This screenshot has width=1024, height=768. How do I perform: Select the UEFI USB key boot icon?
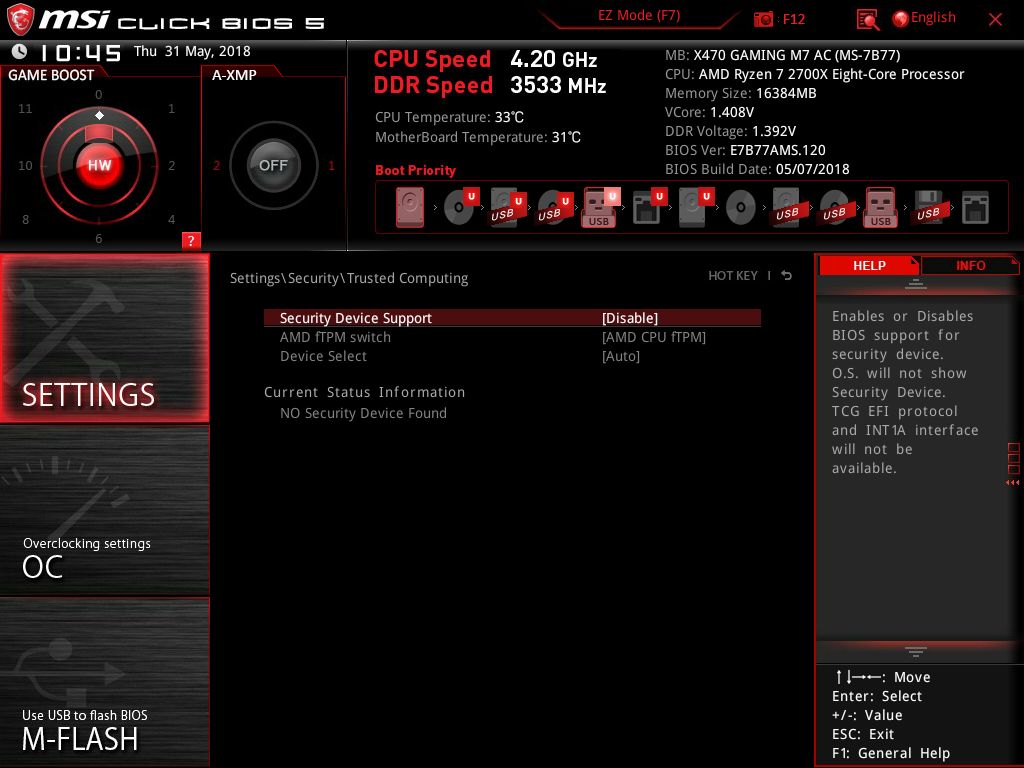tap(600, 208)
